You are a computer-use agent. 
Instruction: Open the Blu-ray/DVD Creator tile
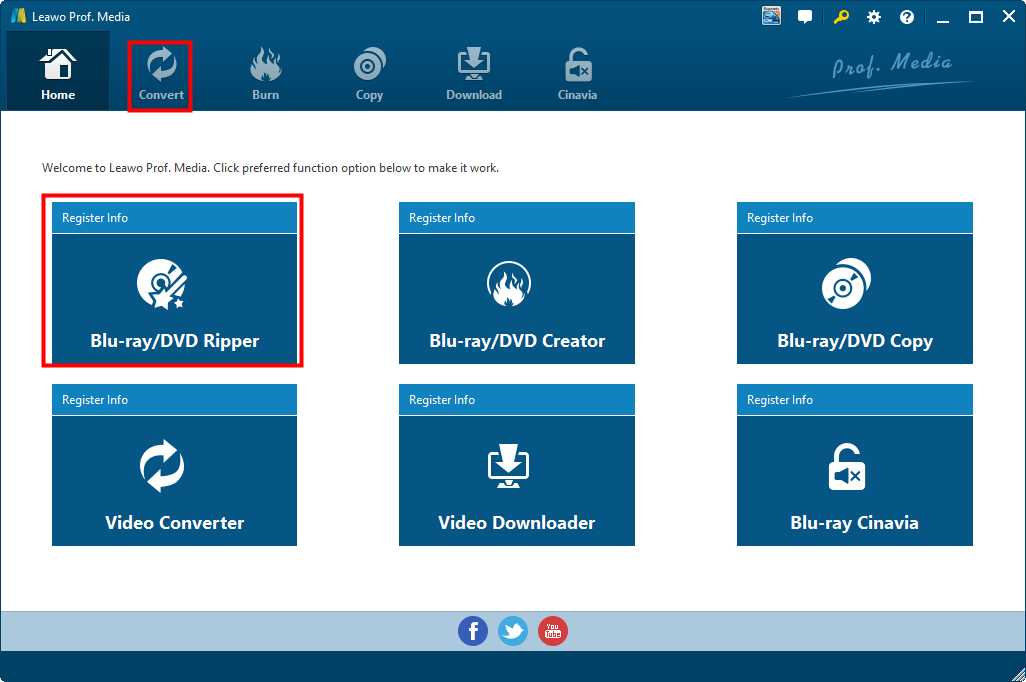pos(517,299)
